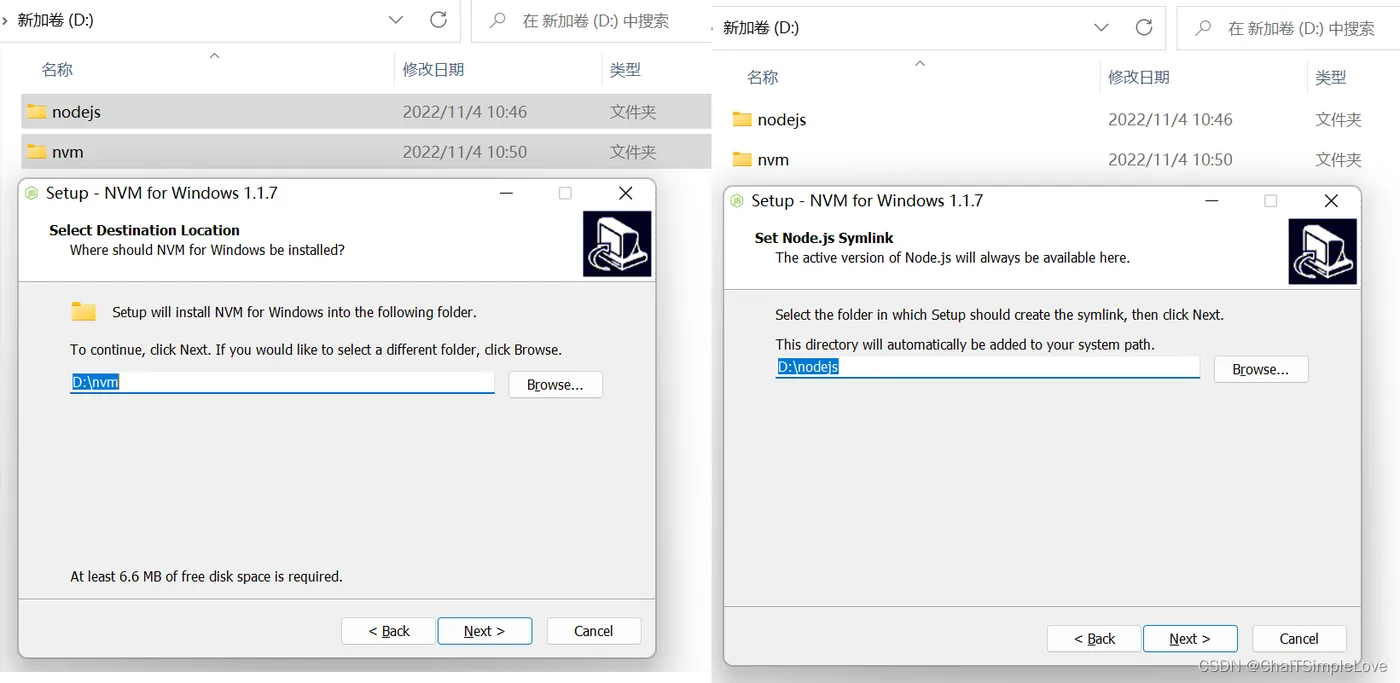The height and width of the screenshot is (683, 1400).
Task: Click Next in Select Destination Location dialog
Action: pos(485,631)
